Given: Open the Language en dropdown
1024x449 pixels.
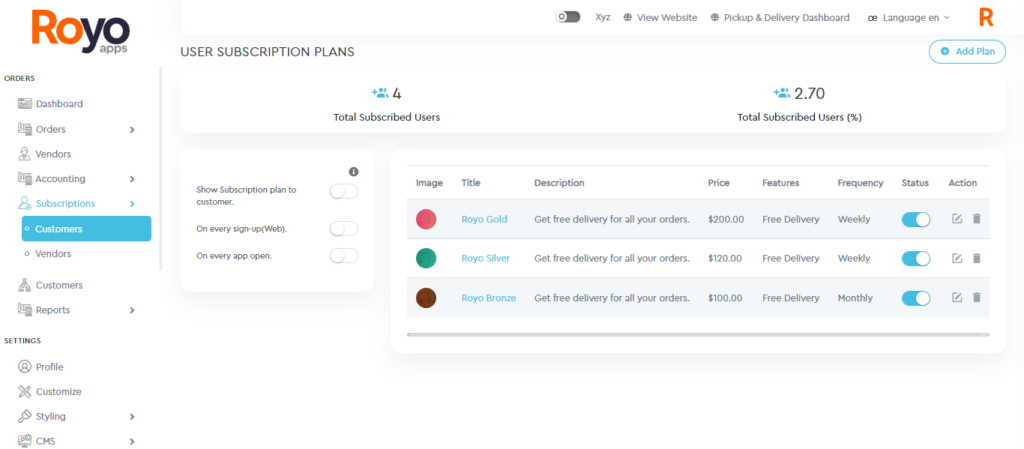Looking at the screenshot, I should point(909,17).
